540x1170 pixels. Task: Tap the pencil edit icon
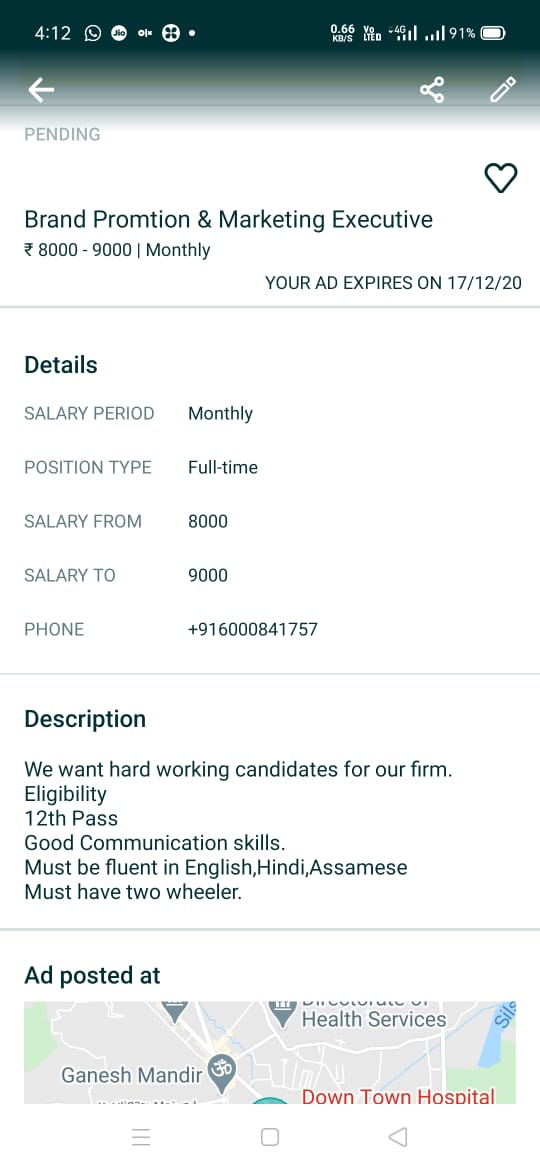503,90
